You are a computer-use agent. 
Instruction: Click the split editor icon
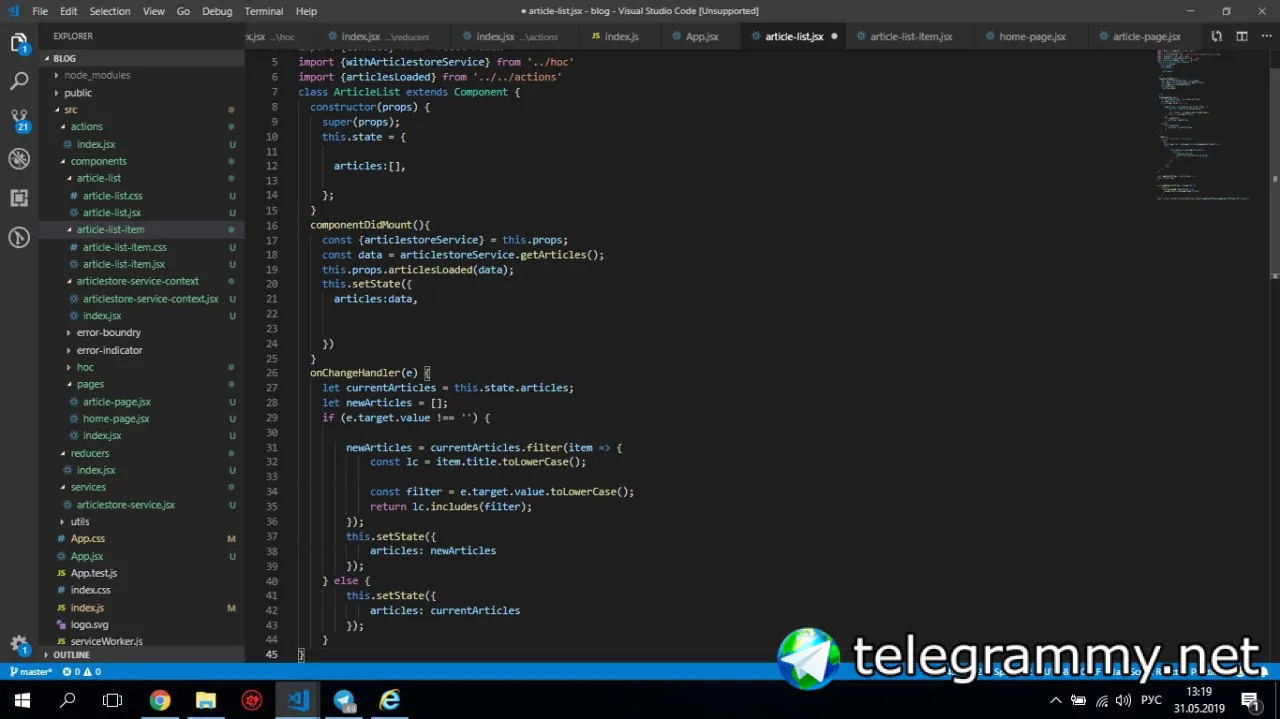pyautogui.click(x=1241, y=36)
